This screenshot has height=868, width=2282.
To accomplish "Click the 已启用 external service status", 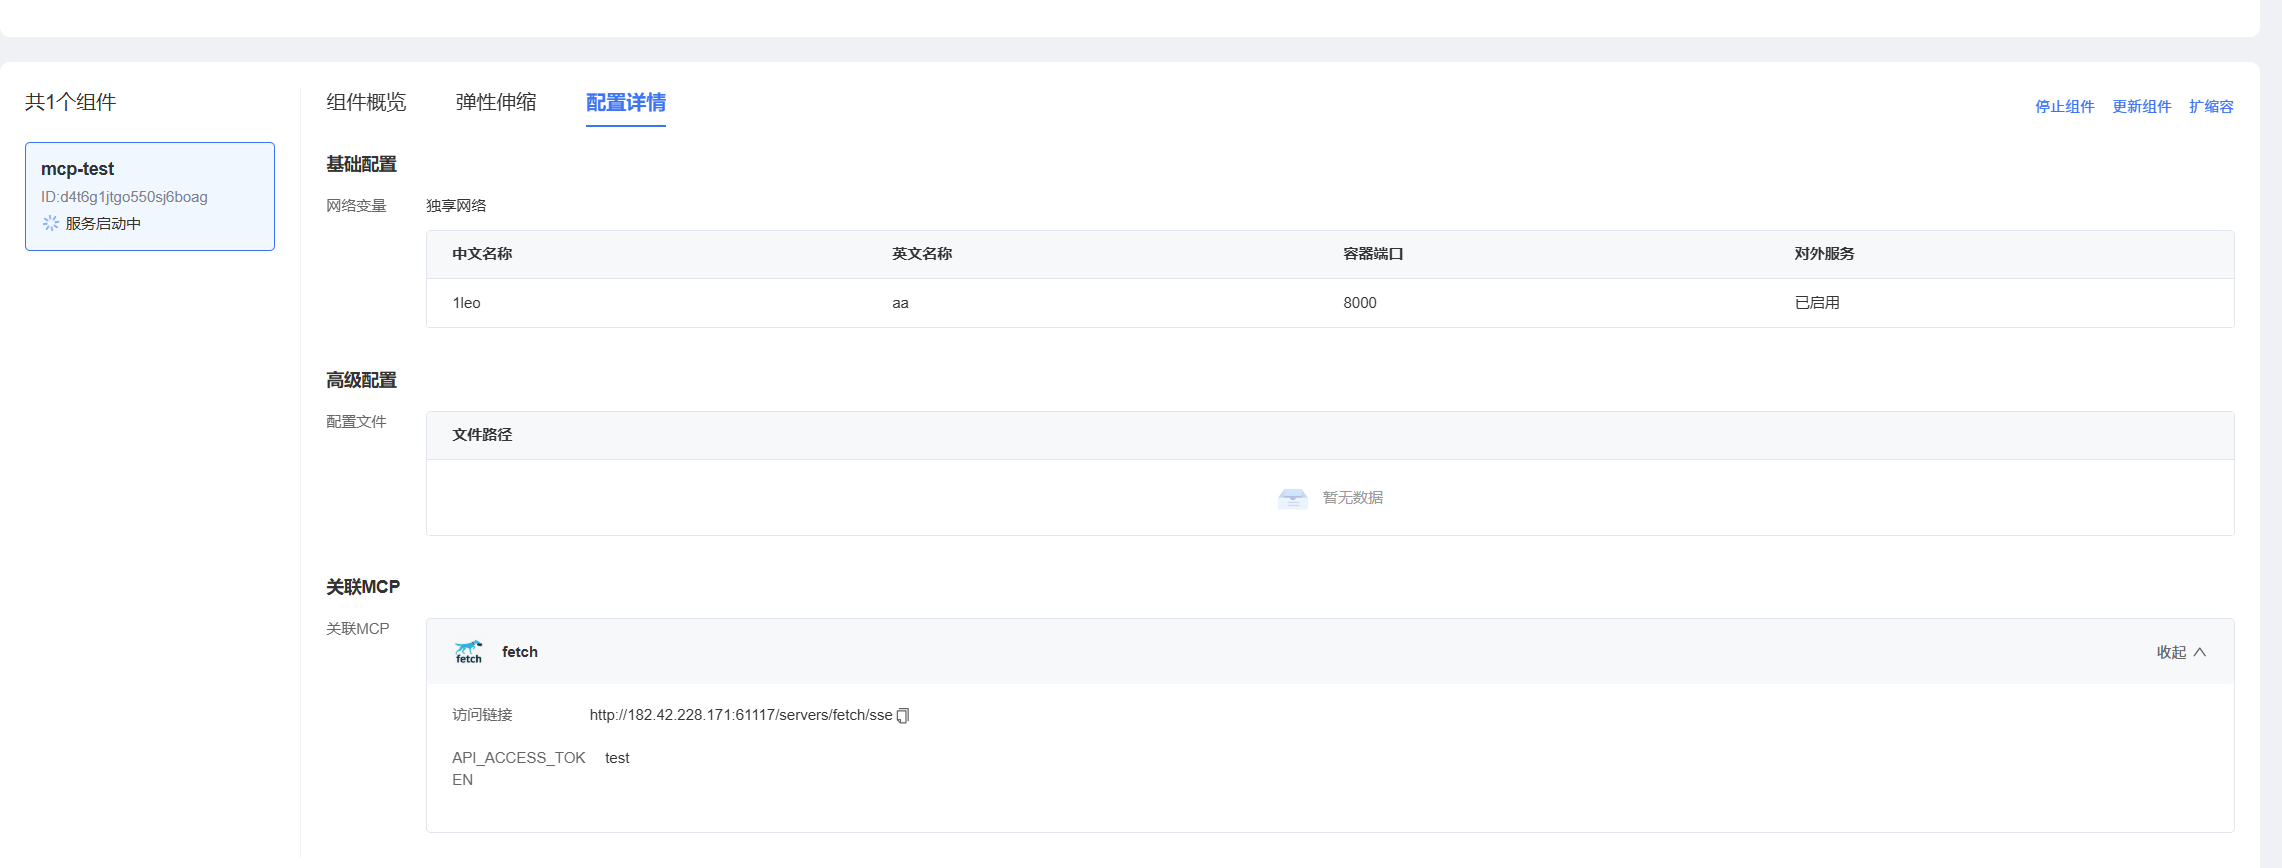I will (x=1816, y=303).
